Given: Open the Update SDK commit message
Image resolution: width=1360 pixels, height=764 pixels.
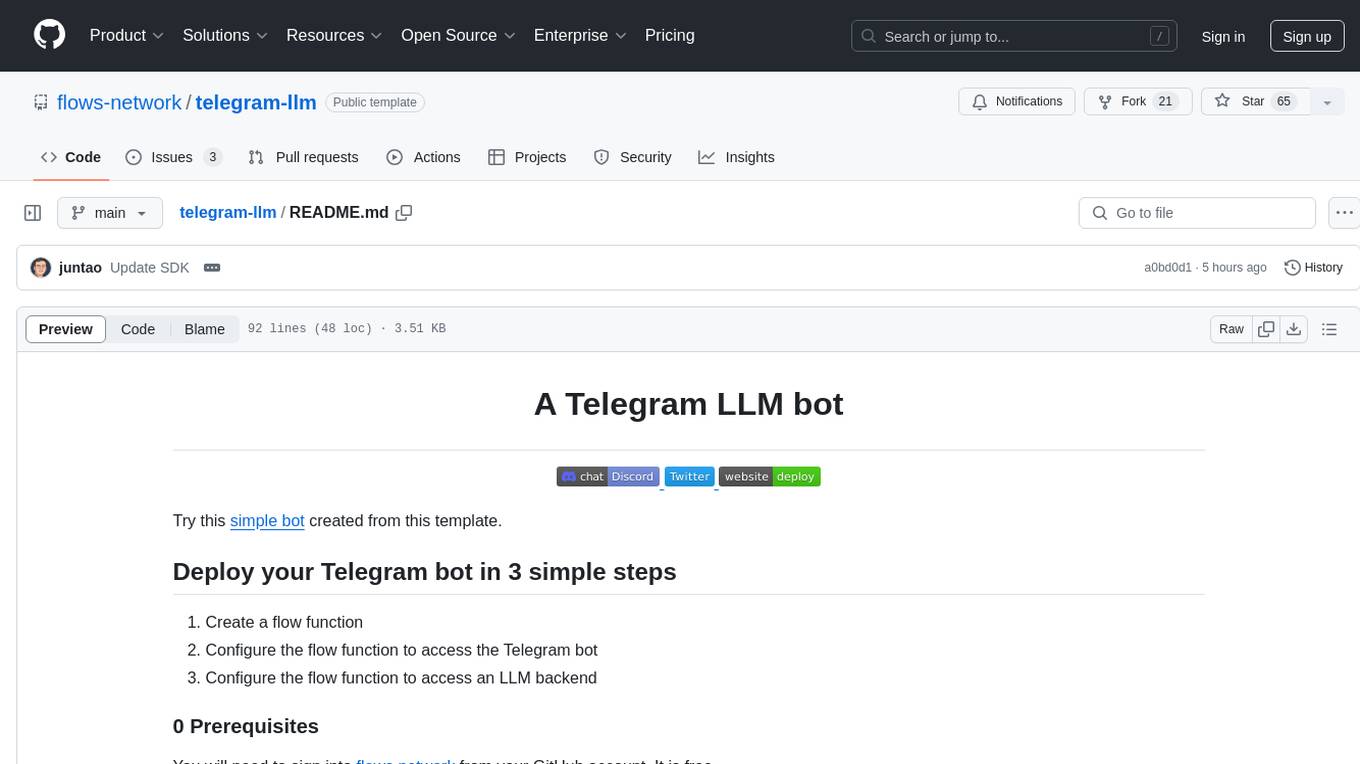Looking at the screenshot, I should [x=149, y=268].
